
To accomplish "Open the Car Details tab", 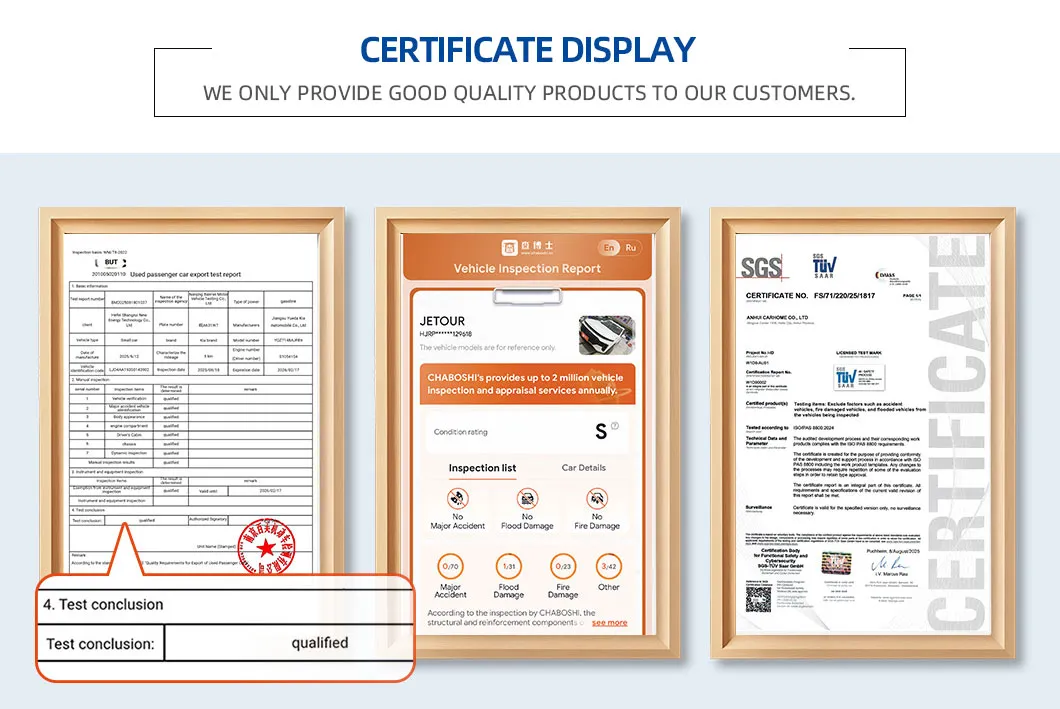I will pyautogui.click(x=583, y=468).
